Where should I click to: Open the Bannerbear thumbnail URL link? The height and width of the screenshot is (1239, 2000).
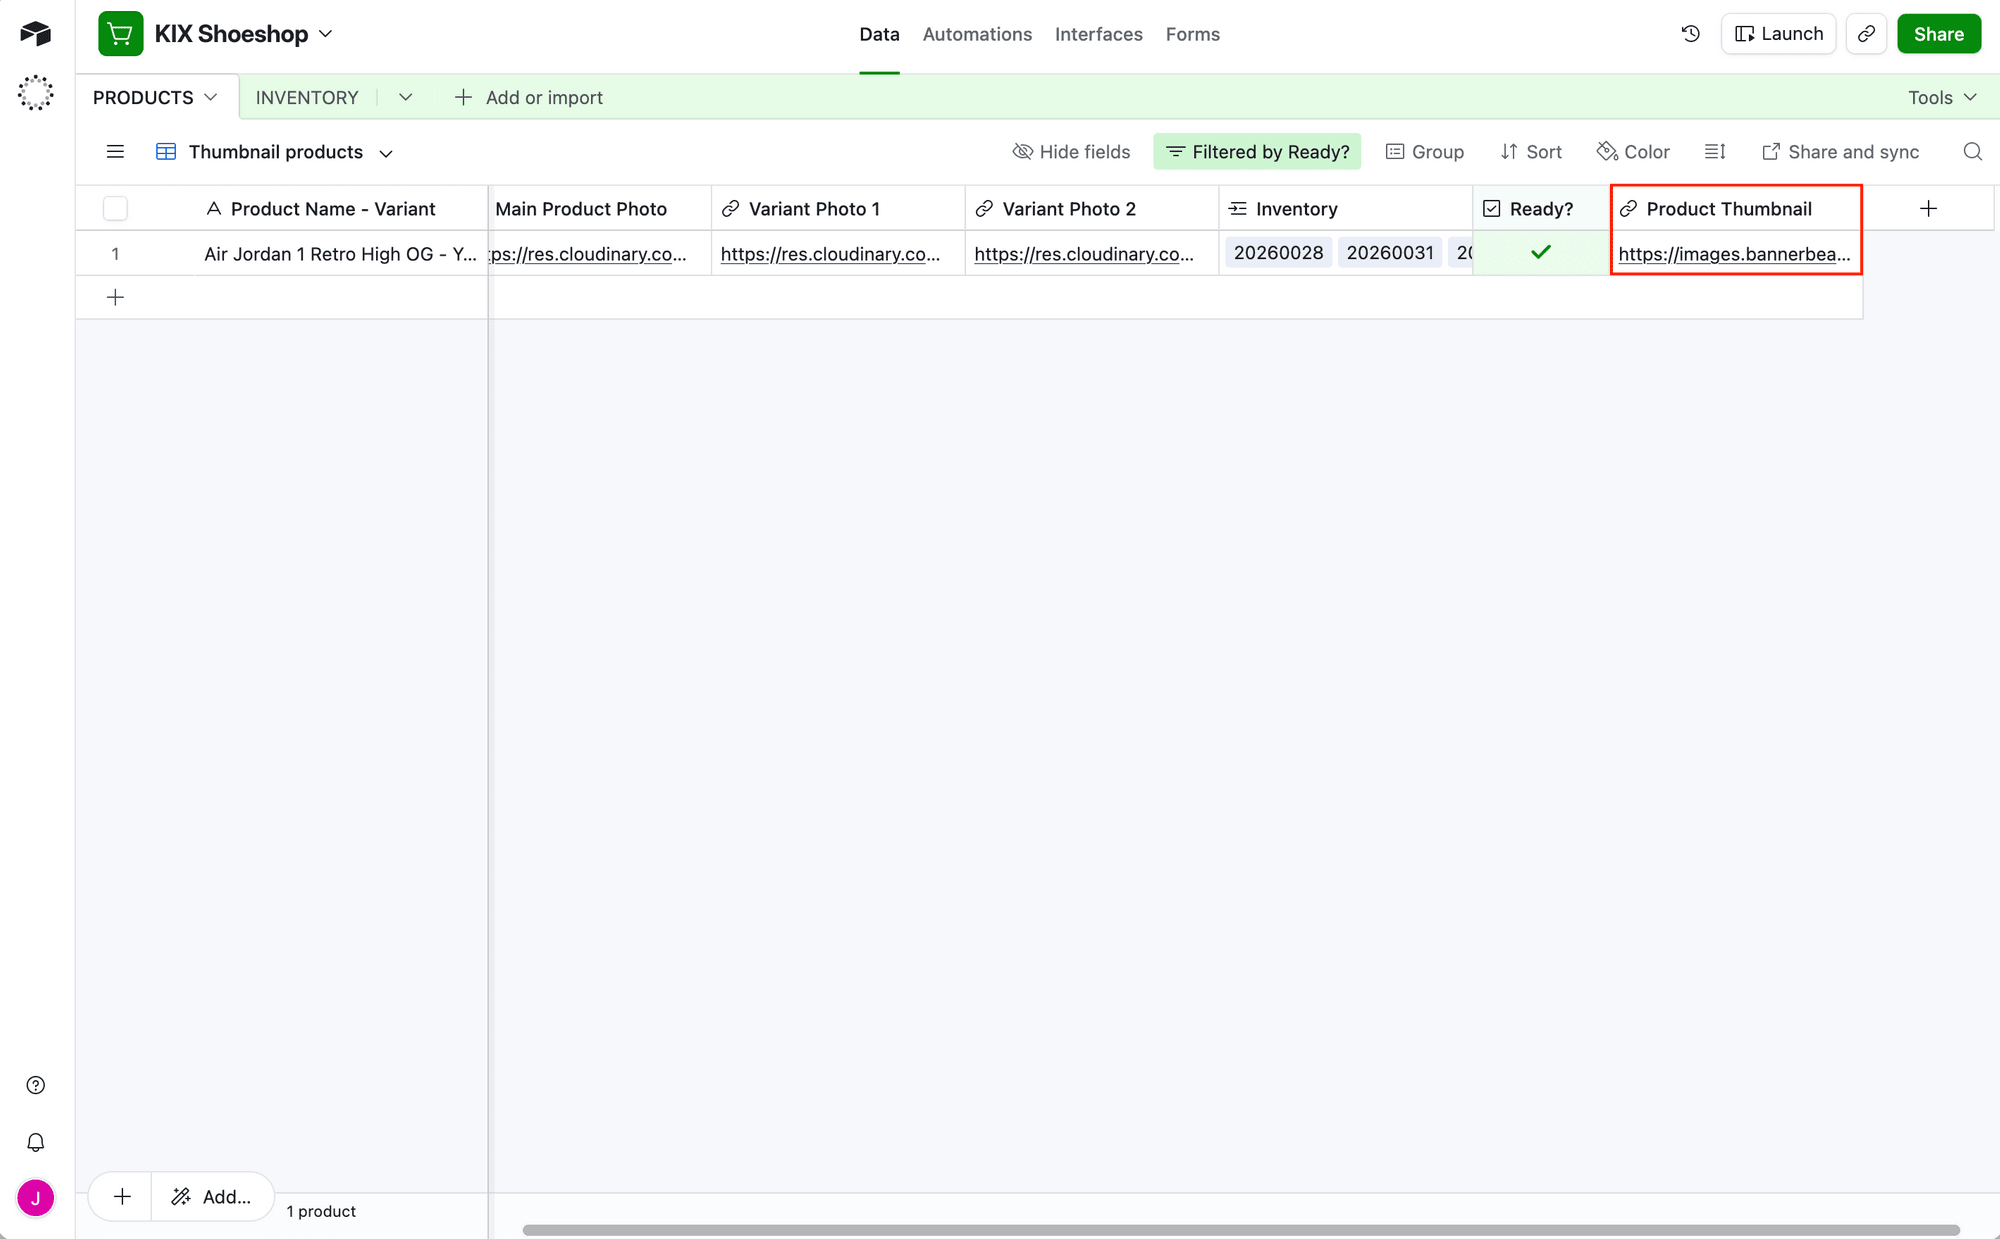[x=1735, y=254]
